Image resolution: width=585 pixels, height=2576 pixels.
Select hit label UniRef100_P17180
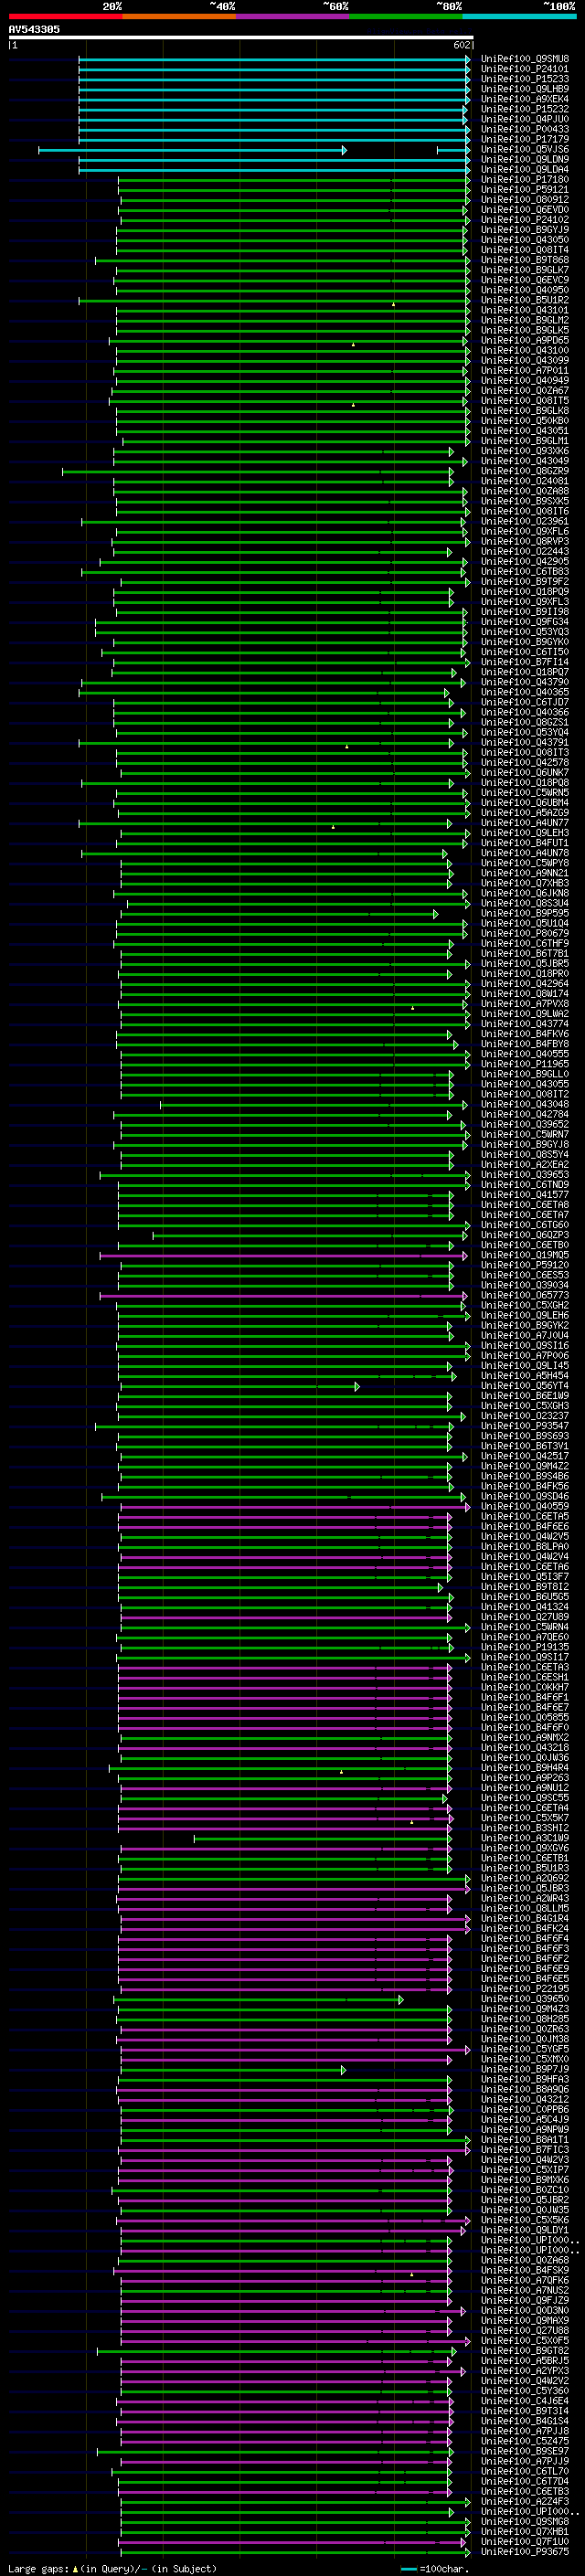[x=524, y=179]
